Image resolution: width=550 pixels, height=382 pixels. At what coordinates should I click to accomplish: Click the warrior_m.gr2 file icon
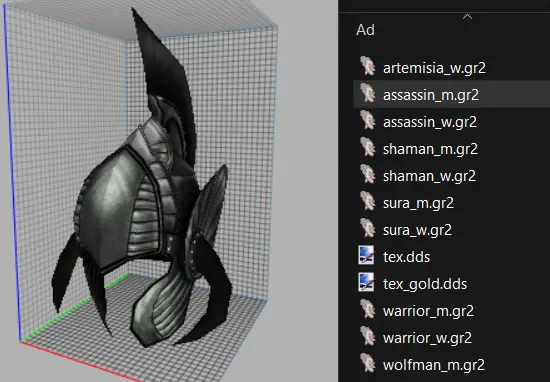coord(368,310)
